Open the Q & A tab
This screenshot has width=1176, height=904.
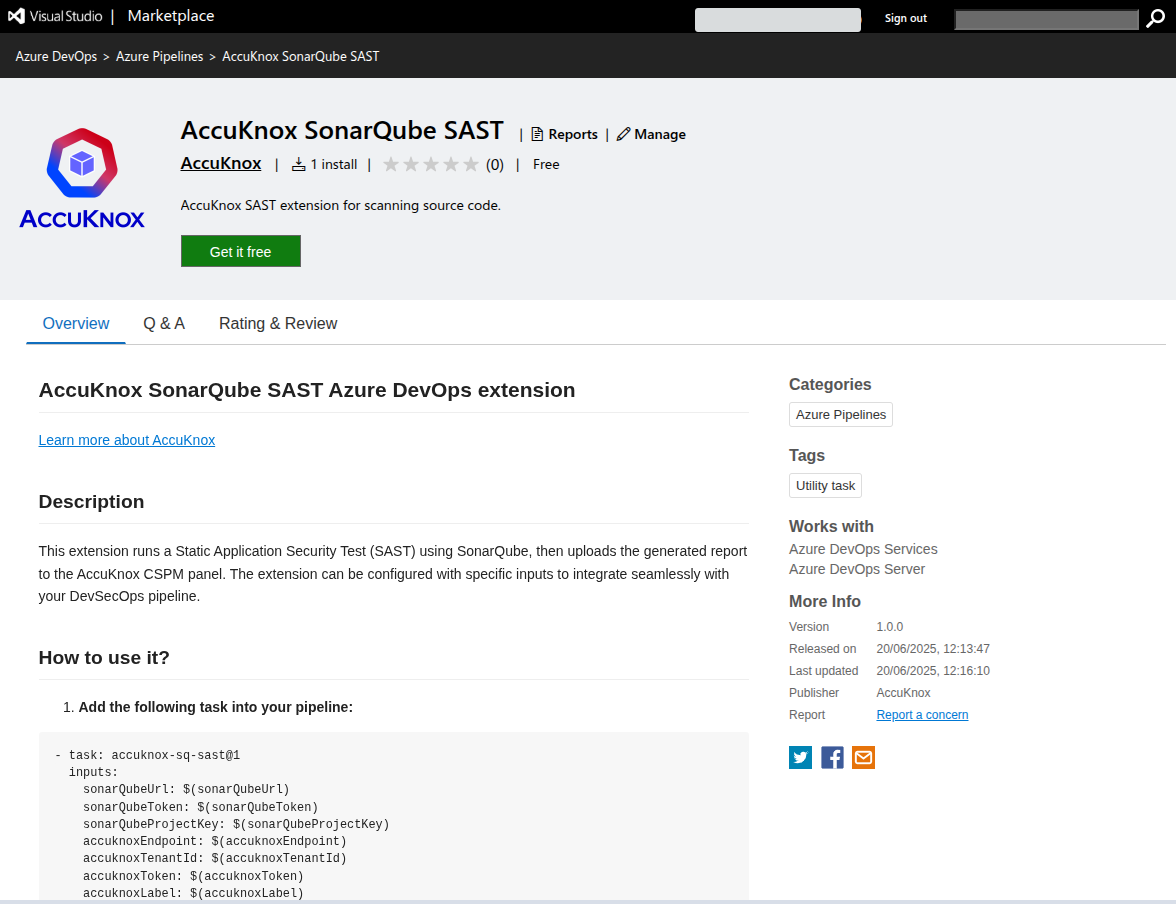tap(164, 323)
